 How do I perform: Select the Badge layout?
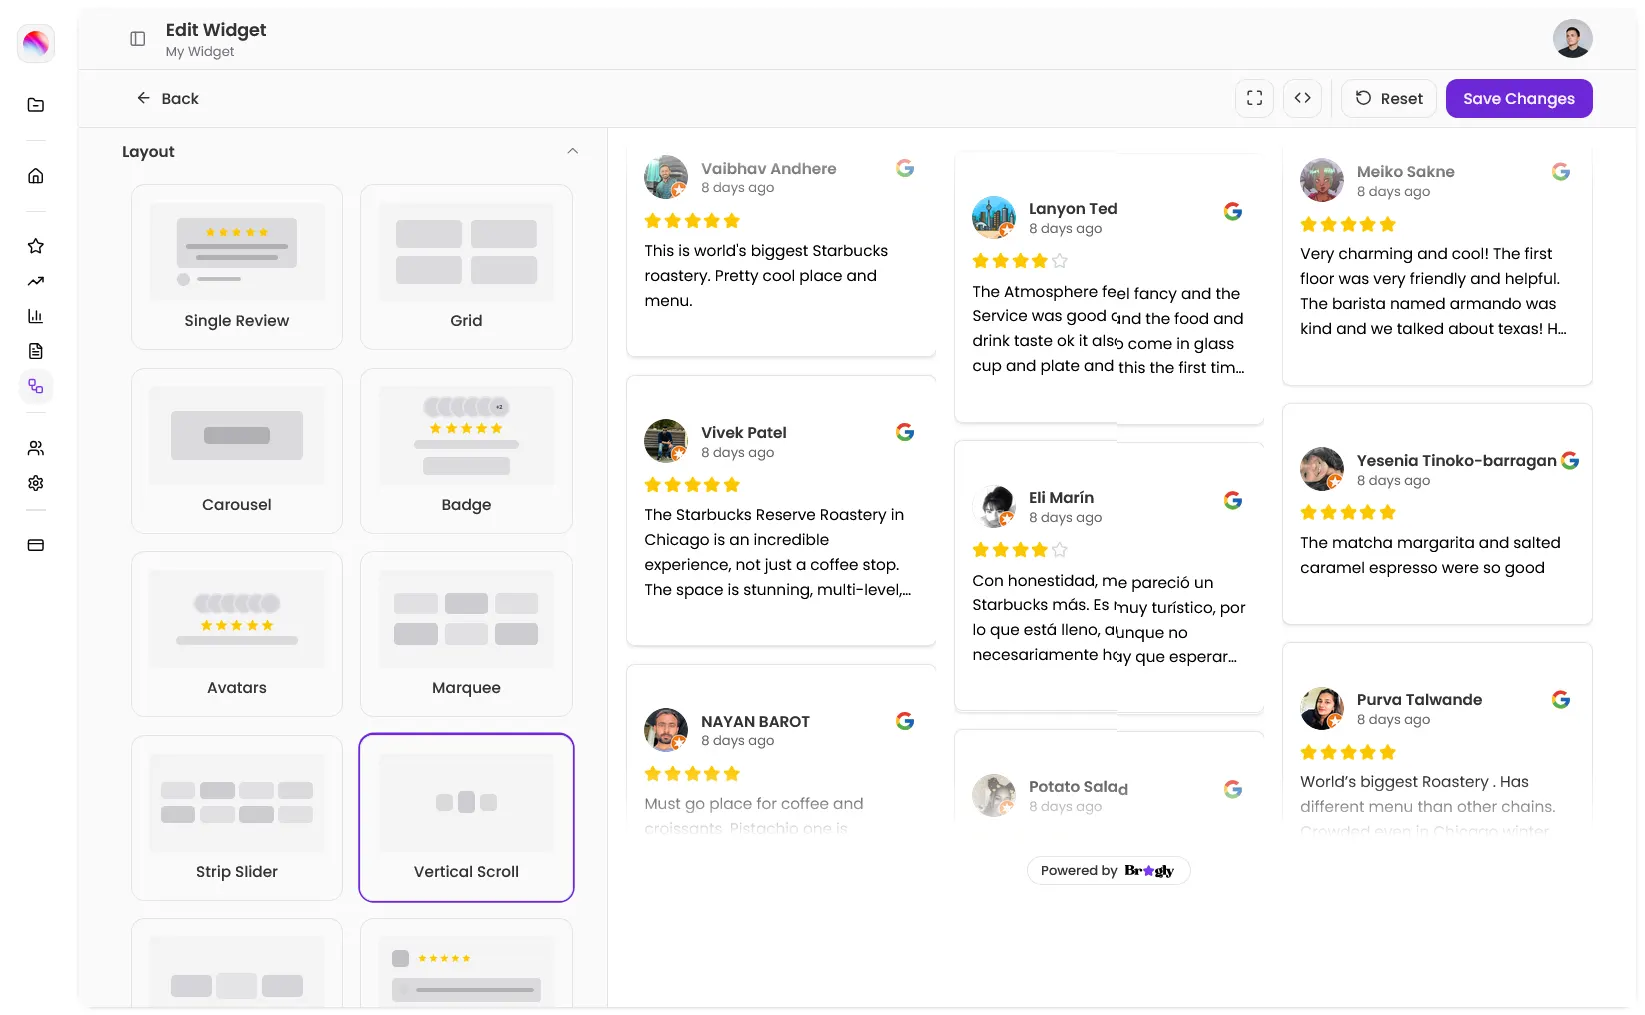pyautogui.click(x=466, y=451)
